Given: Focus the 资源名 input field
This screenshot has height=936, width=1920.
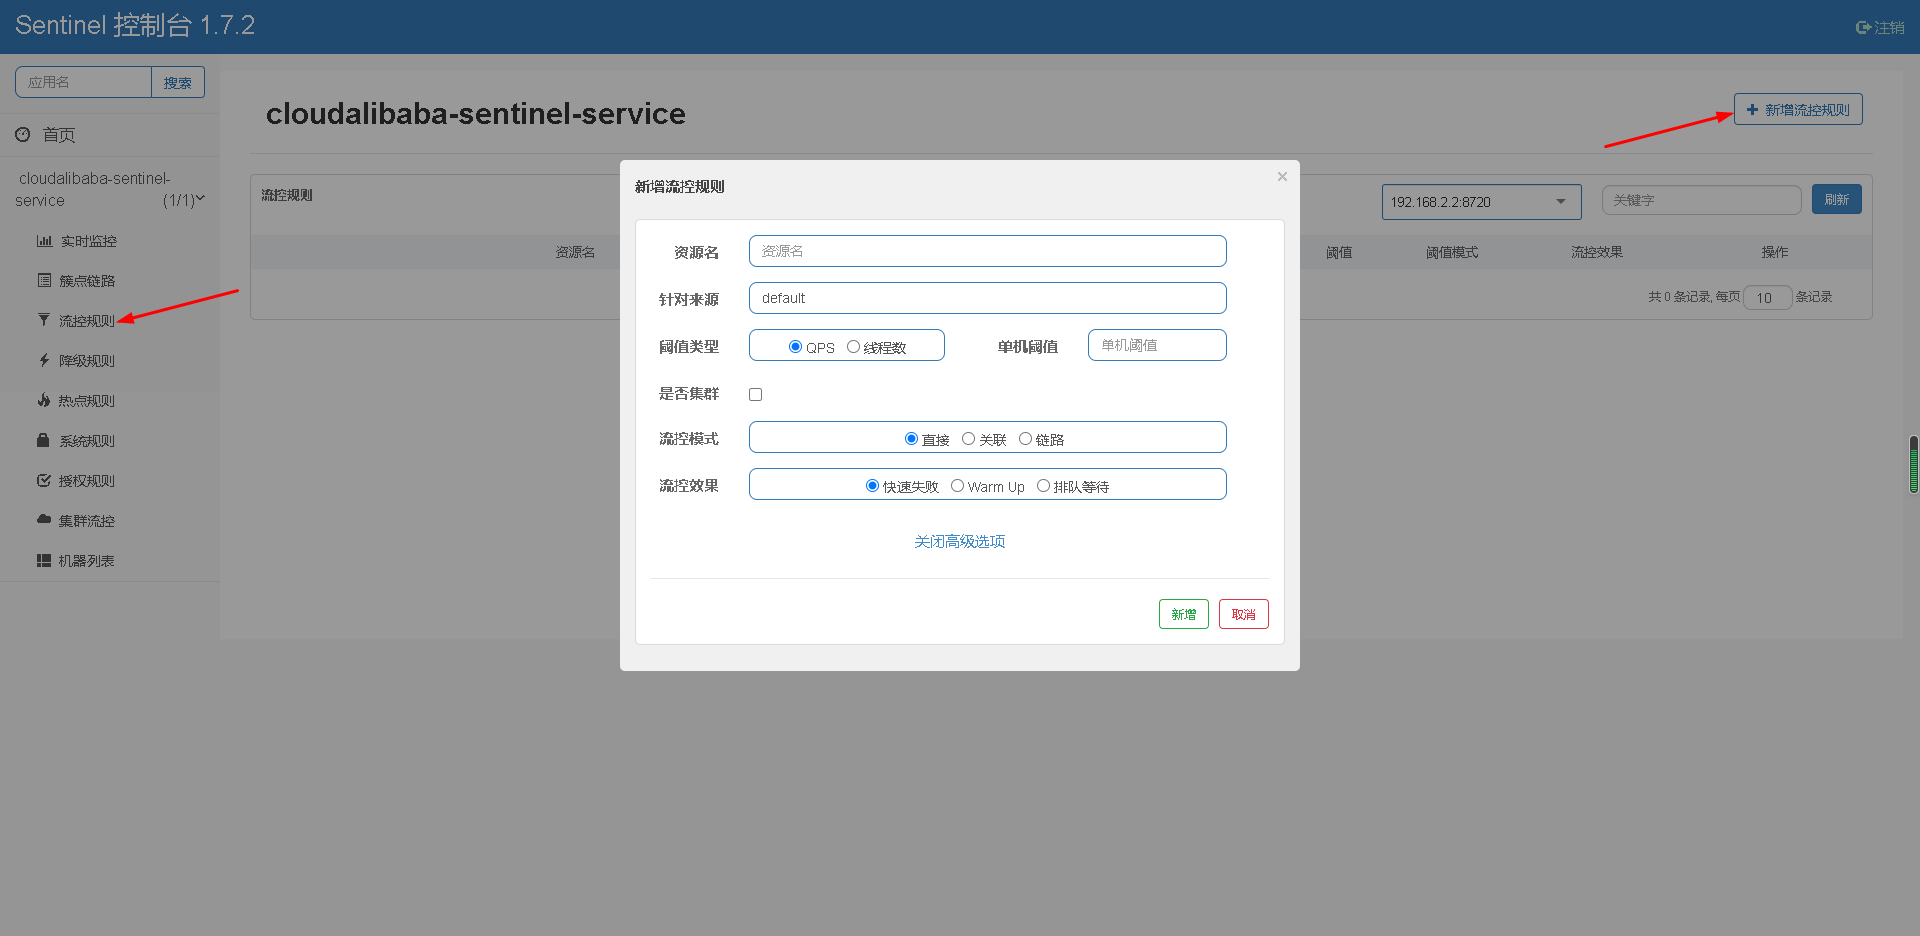Looking at the screenshot, I should [988, 251].
